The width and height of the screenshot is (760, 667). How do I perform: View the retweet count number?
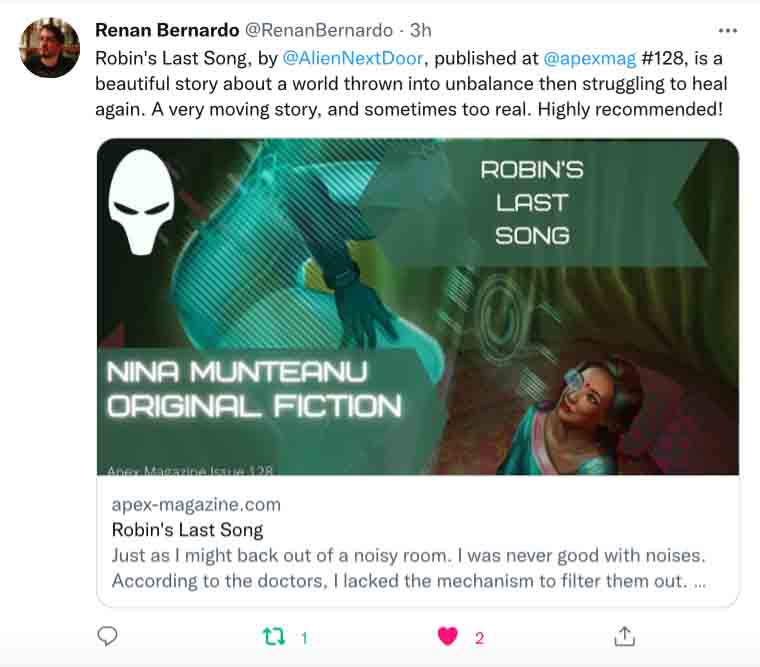pos(304,637)
